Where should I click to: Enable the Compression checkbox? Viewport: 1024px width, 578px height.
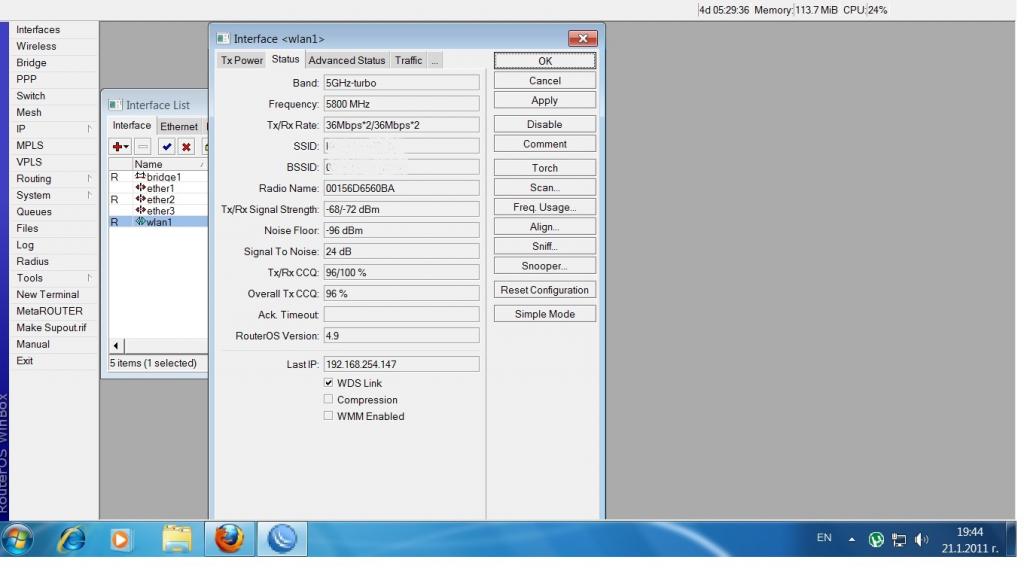coord(329,400)
